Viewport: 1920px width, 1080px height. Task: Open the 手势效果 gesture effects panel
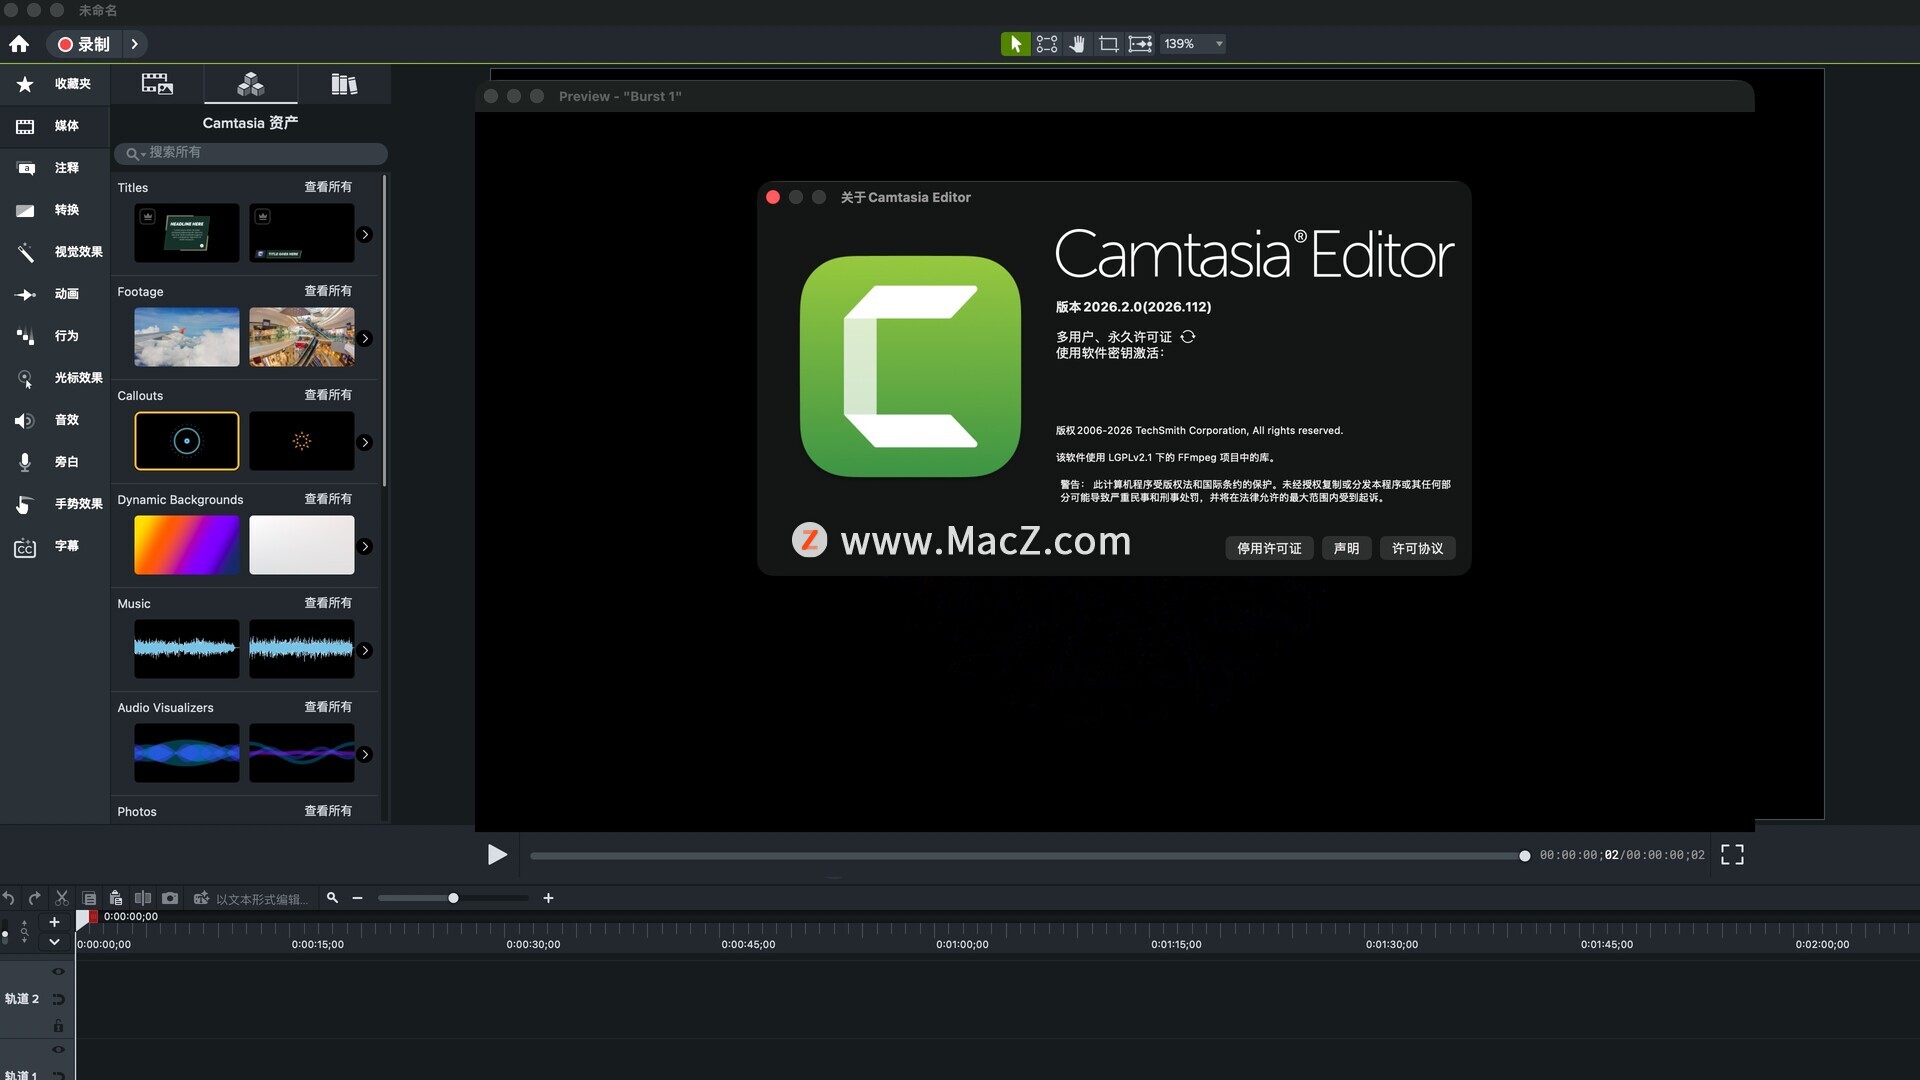click(x=55, y=504)
